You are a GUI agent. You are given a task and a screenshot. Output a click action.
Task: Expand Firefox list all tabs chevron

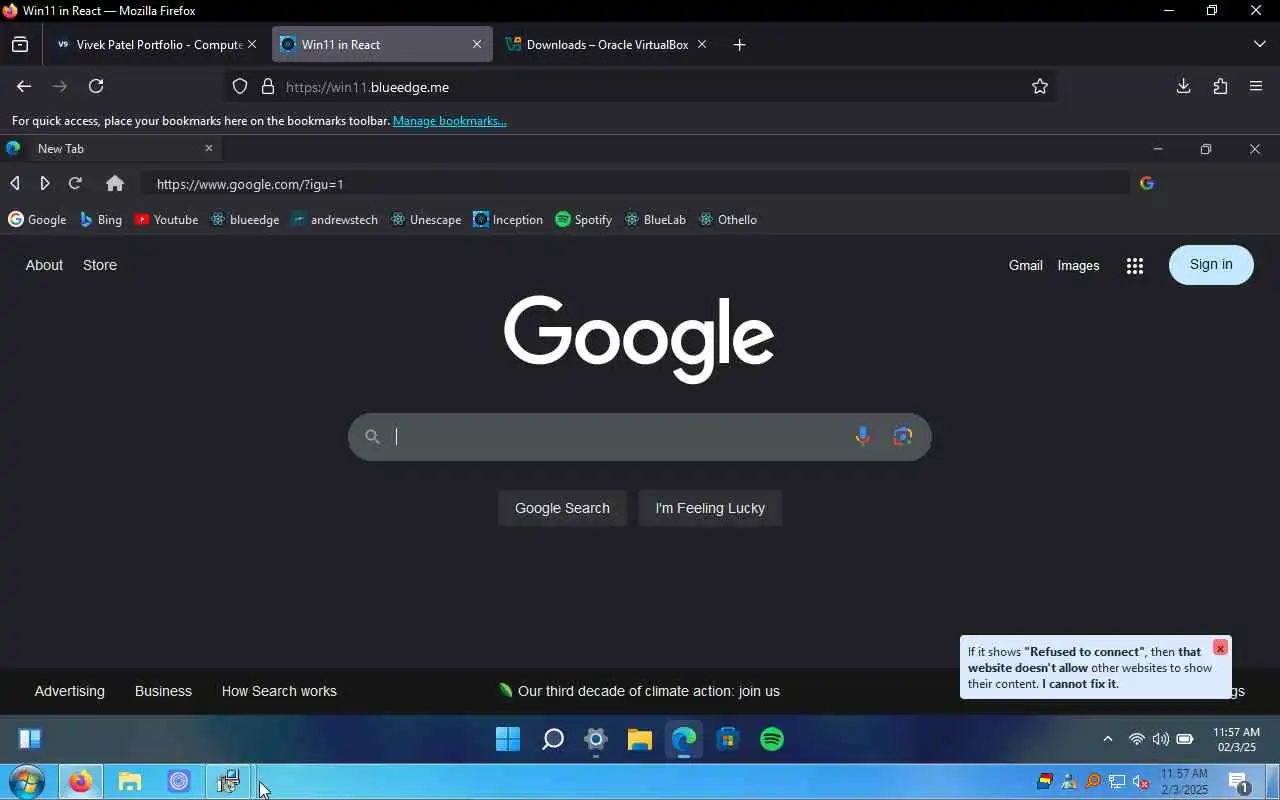pyautogui.click(x=1259, y=44)
